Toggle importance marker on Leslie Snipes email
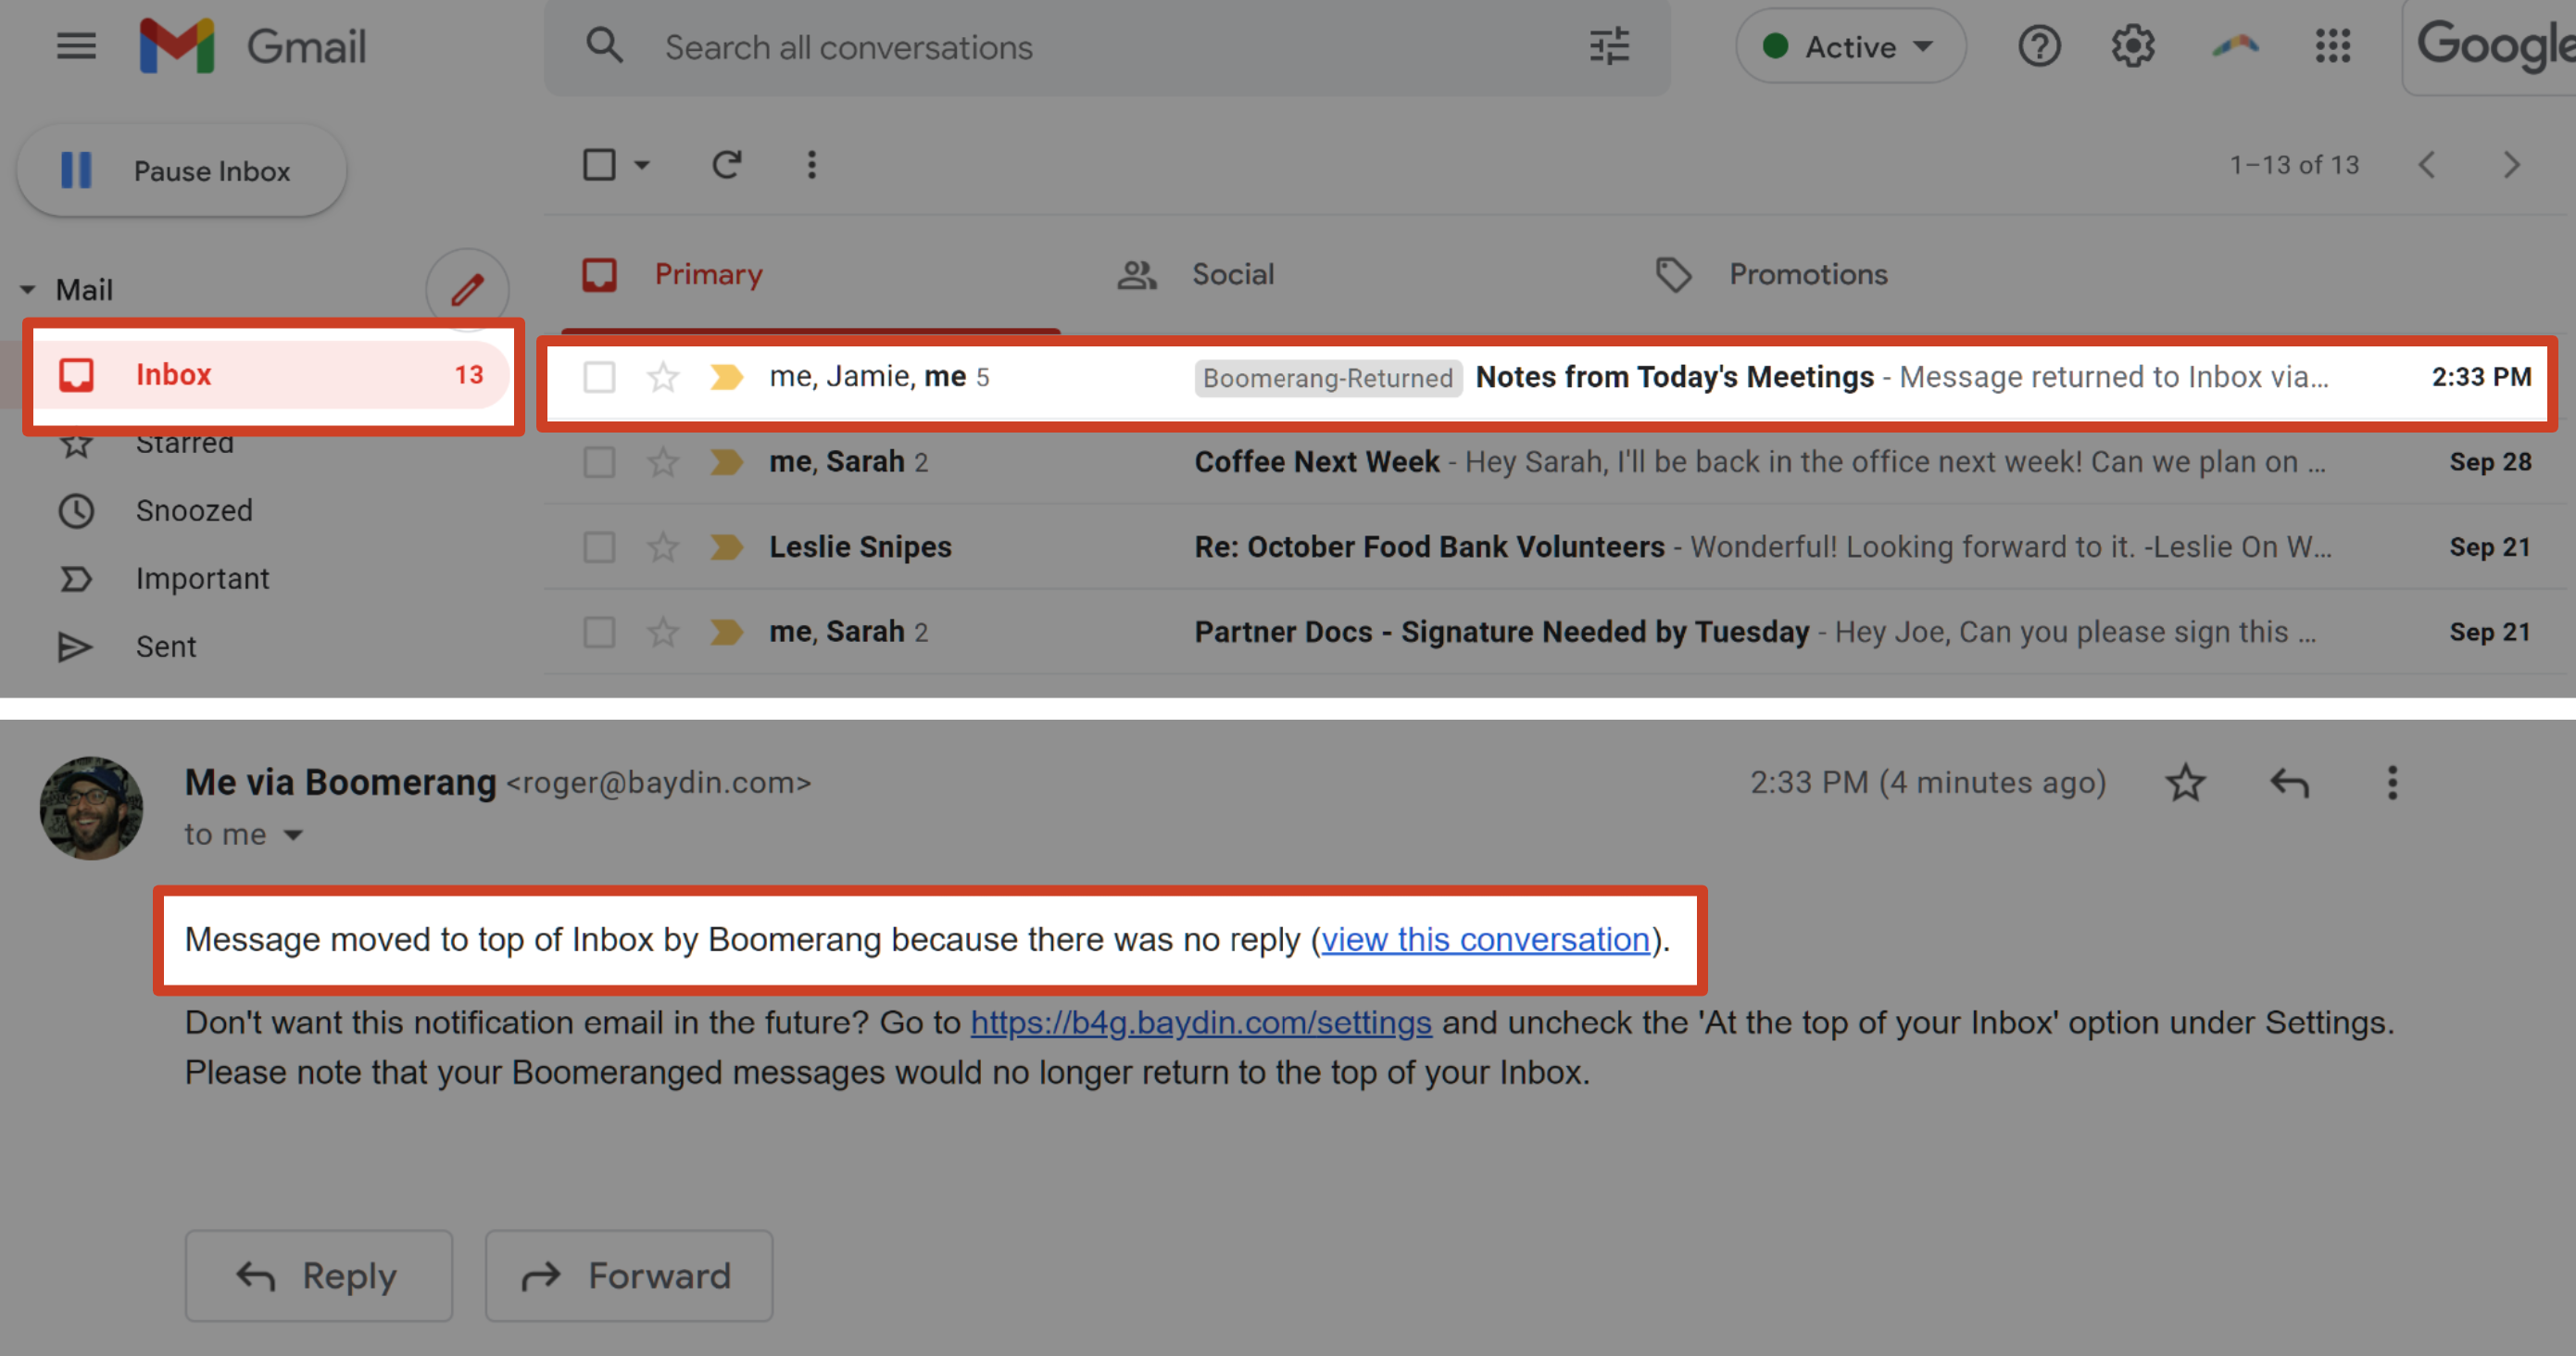This screenshot has width=2576, height=1356. tap(727, 547)
